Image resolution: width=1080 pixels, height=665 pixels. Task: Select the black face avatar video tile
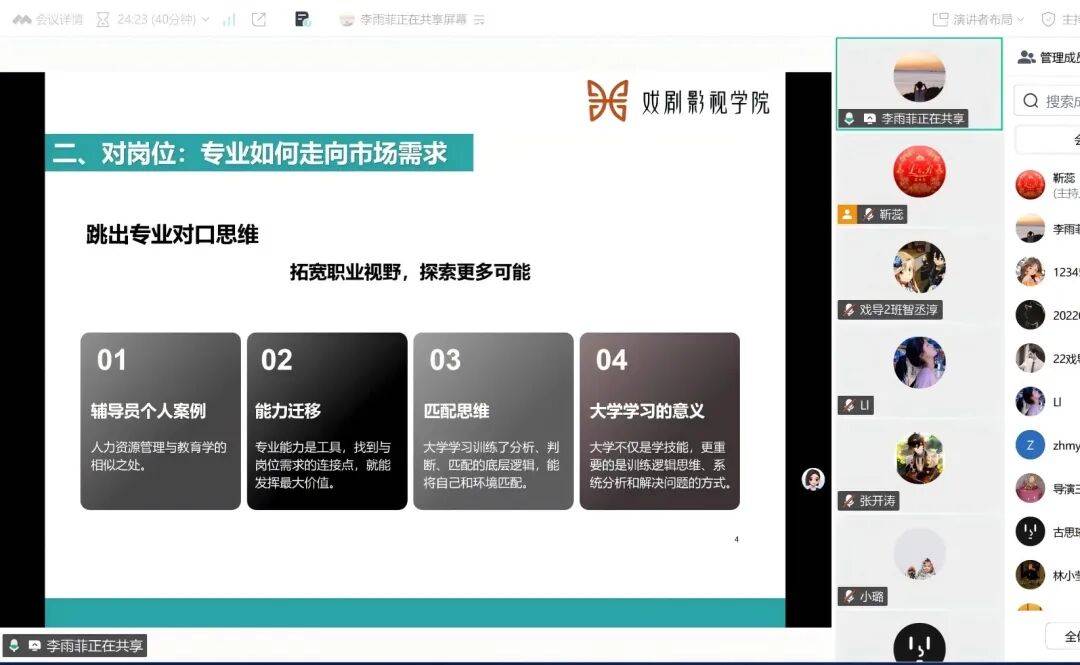919,644
